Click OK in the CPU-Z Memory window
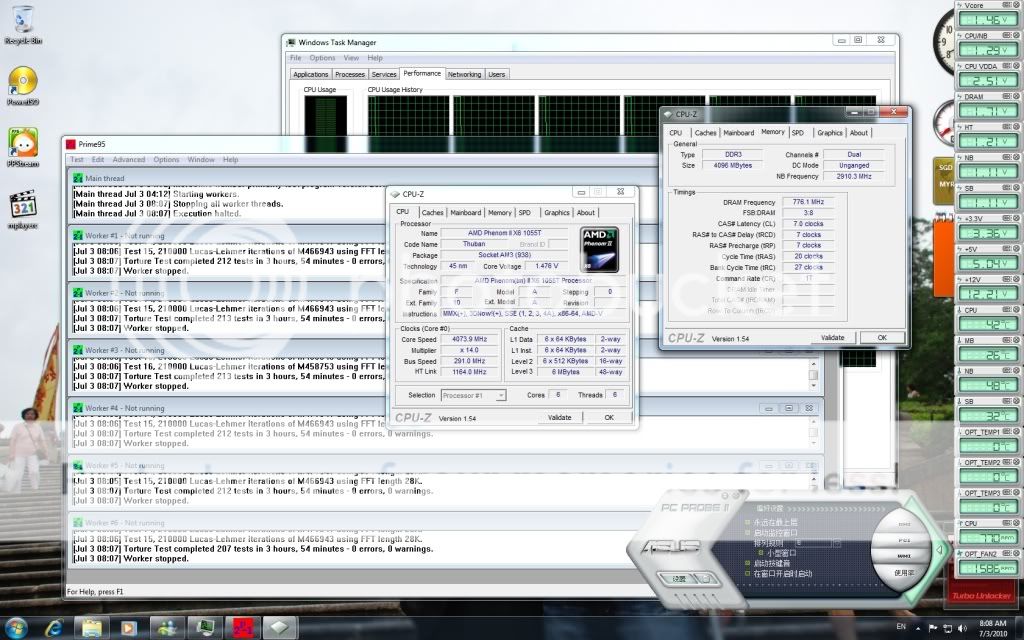This screenshot has height=640, width=1024. click(881, 337)
